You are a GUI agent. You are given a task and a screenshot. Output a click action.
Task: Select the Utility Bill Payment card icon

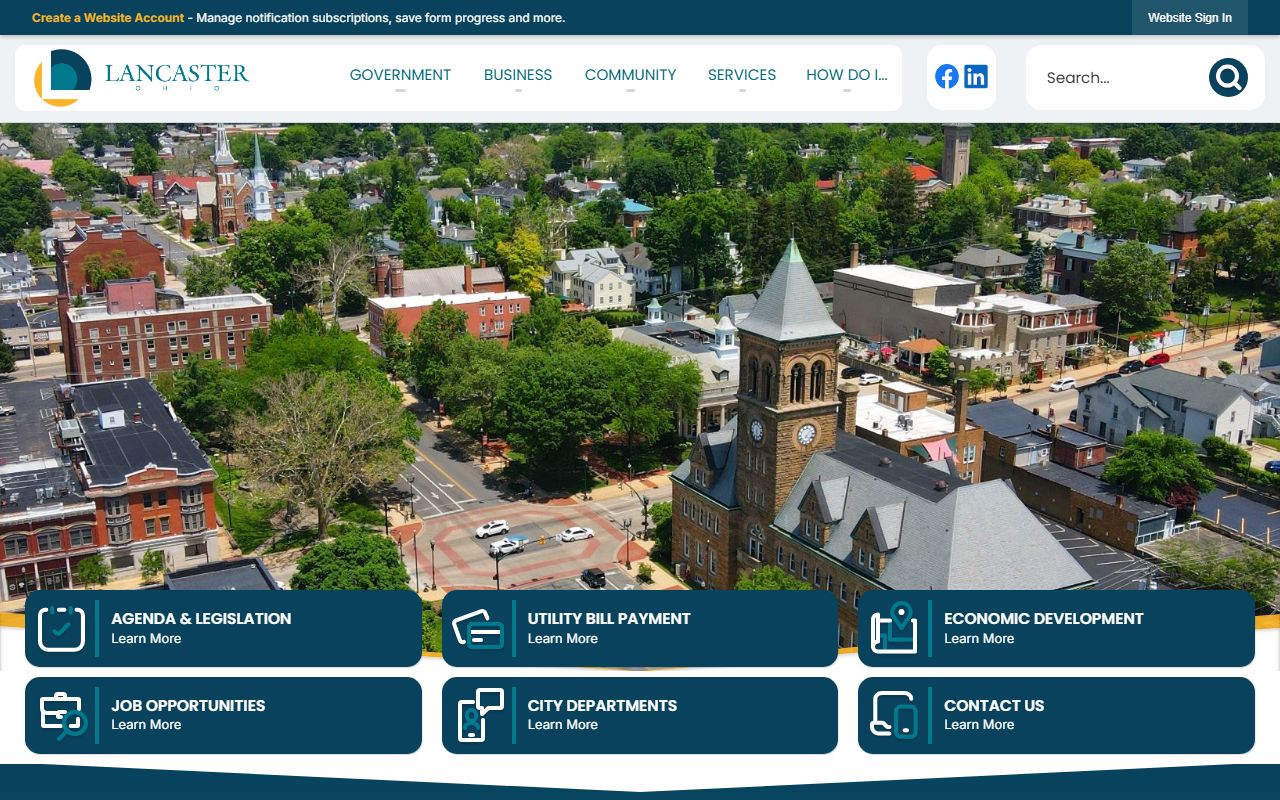[478, 628]
